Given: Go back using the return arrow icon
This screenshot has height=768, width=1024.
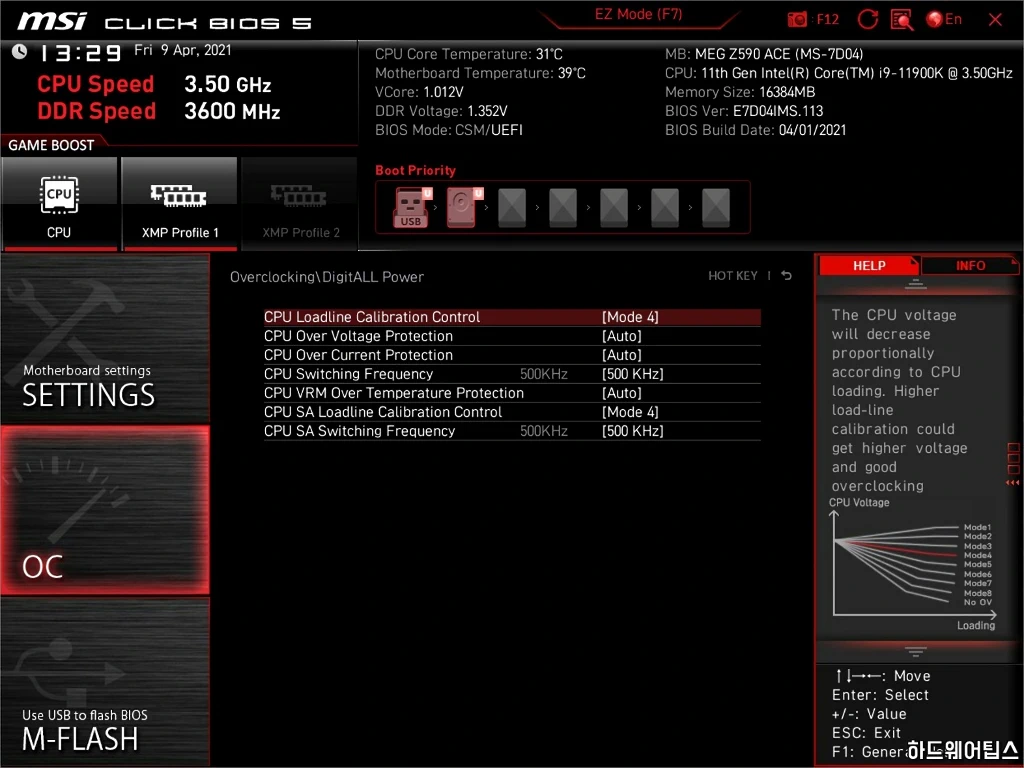Looking at the screenshot, I should [x=787, y=276].
